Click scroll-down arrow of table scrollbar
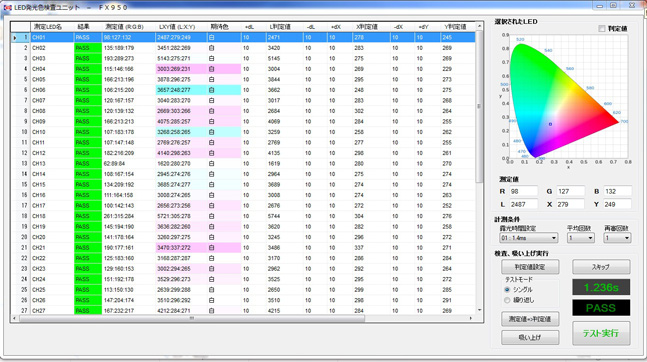This screenshot has height=362, width=647. tap(479, 310)
